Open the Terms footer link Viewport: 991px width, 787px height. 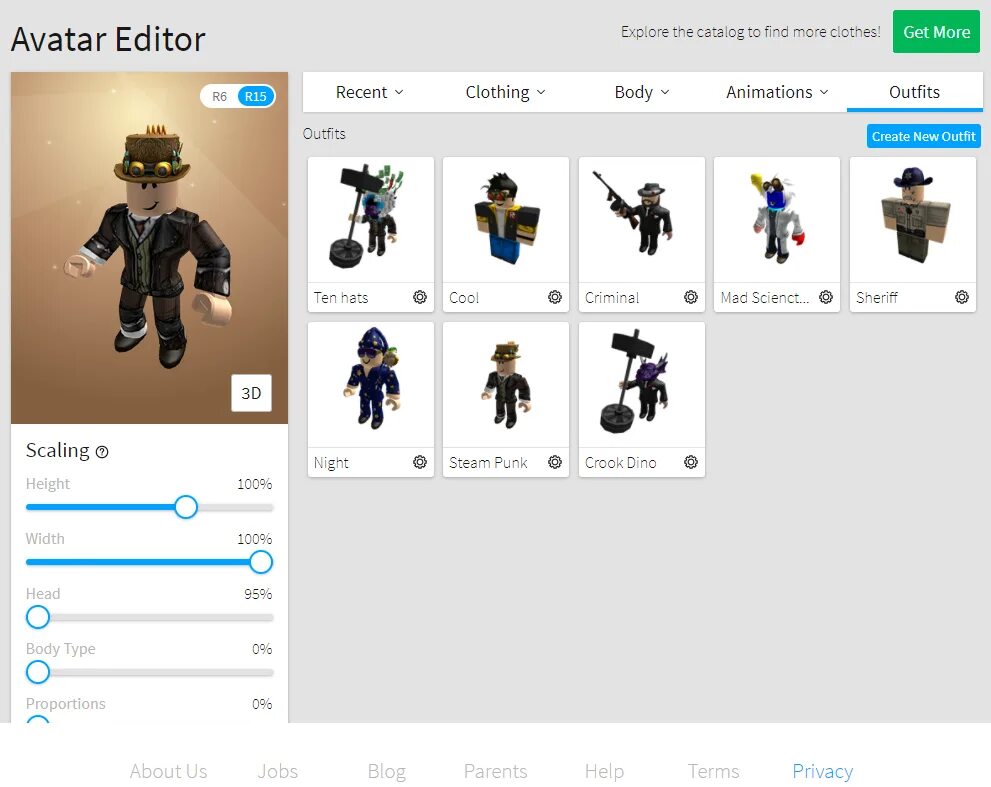tap(714, 771)
